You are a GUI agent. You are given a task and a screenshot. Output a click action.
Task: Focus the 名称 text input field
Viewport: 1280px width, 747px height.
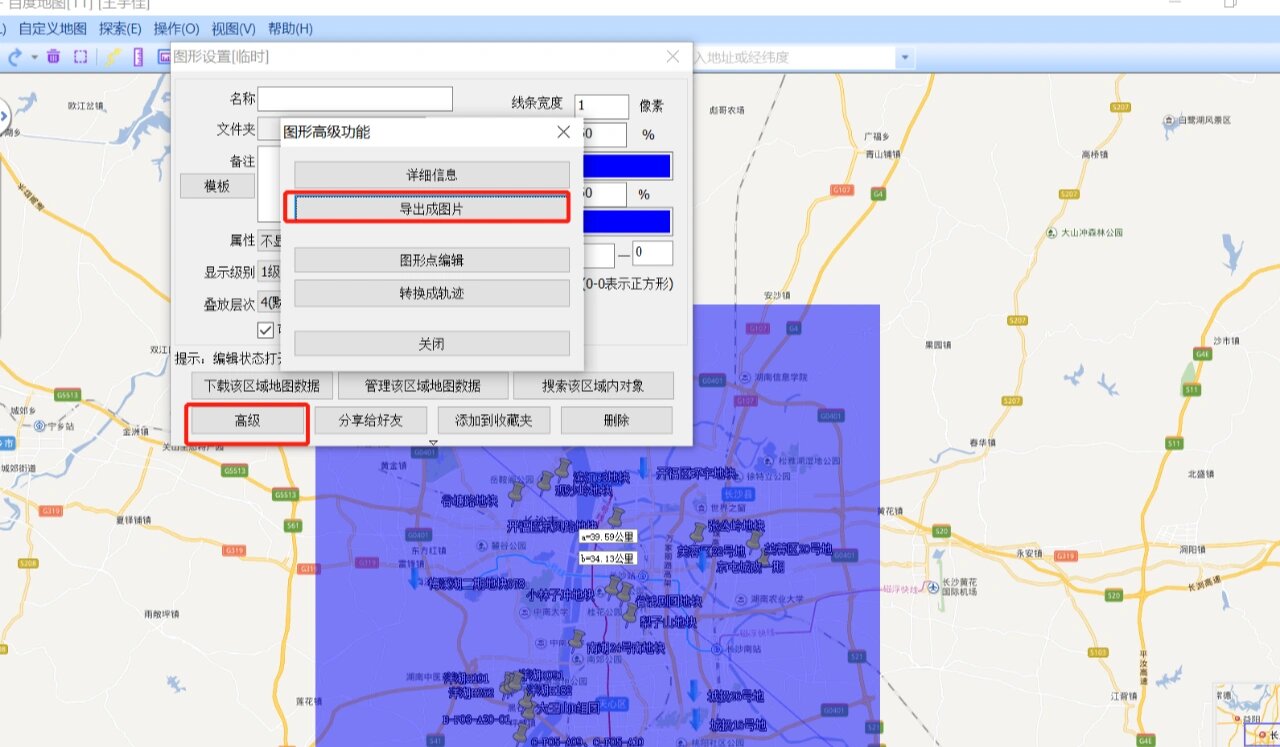[355, 99]
